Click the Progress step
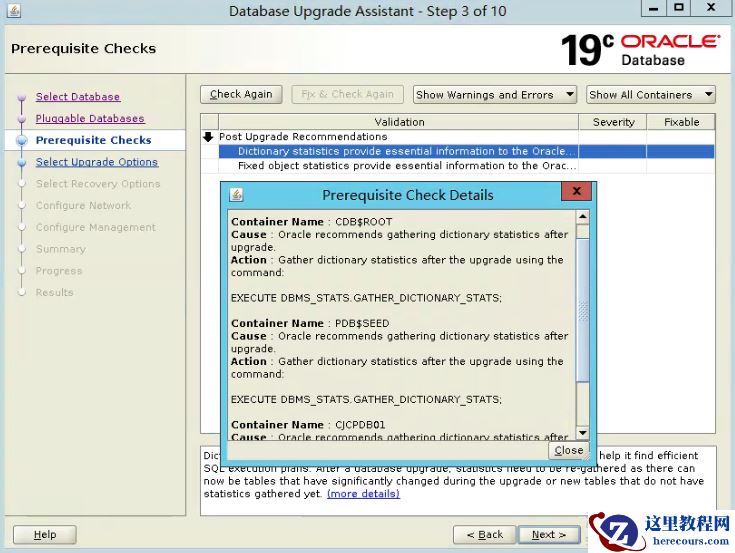 click(59, 271)
